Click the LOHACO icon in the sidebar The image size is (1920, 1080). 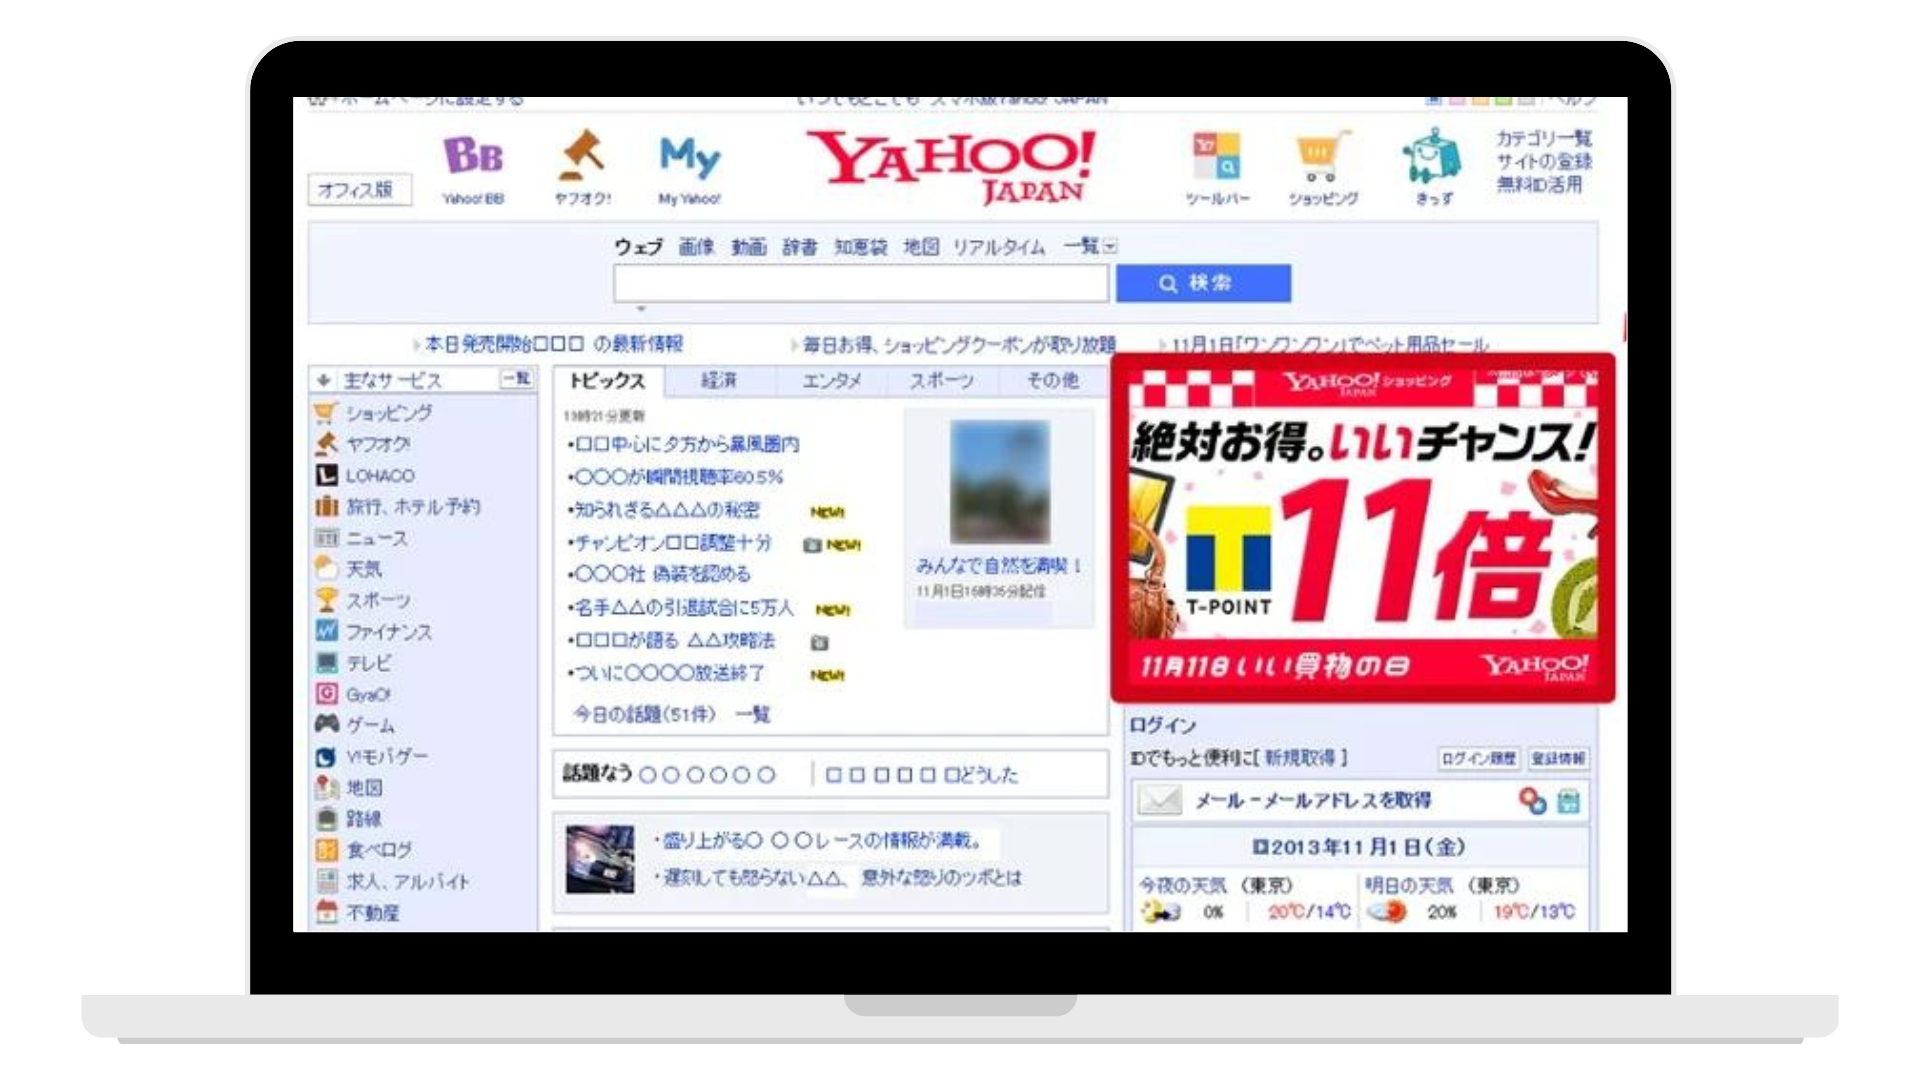click(326, 475)
